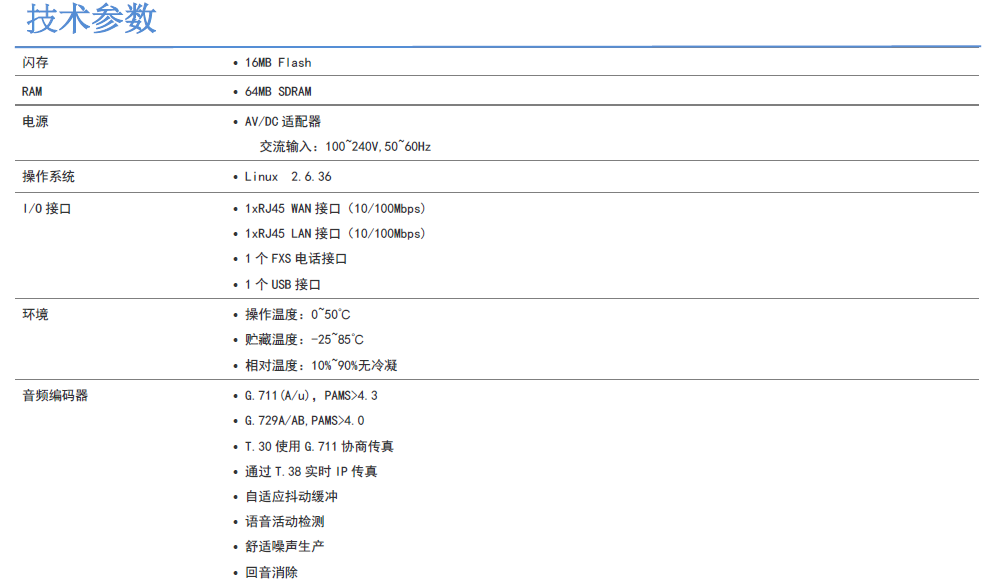This screenshot has height=580, width=1000.
Task: Click the 贮藏温度 -25~85°C line
Action: pyautogui.click(x=304, y=340)
